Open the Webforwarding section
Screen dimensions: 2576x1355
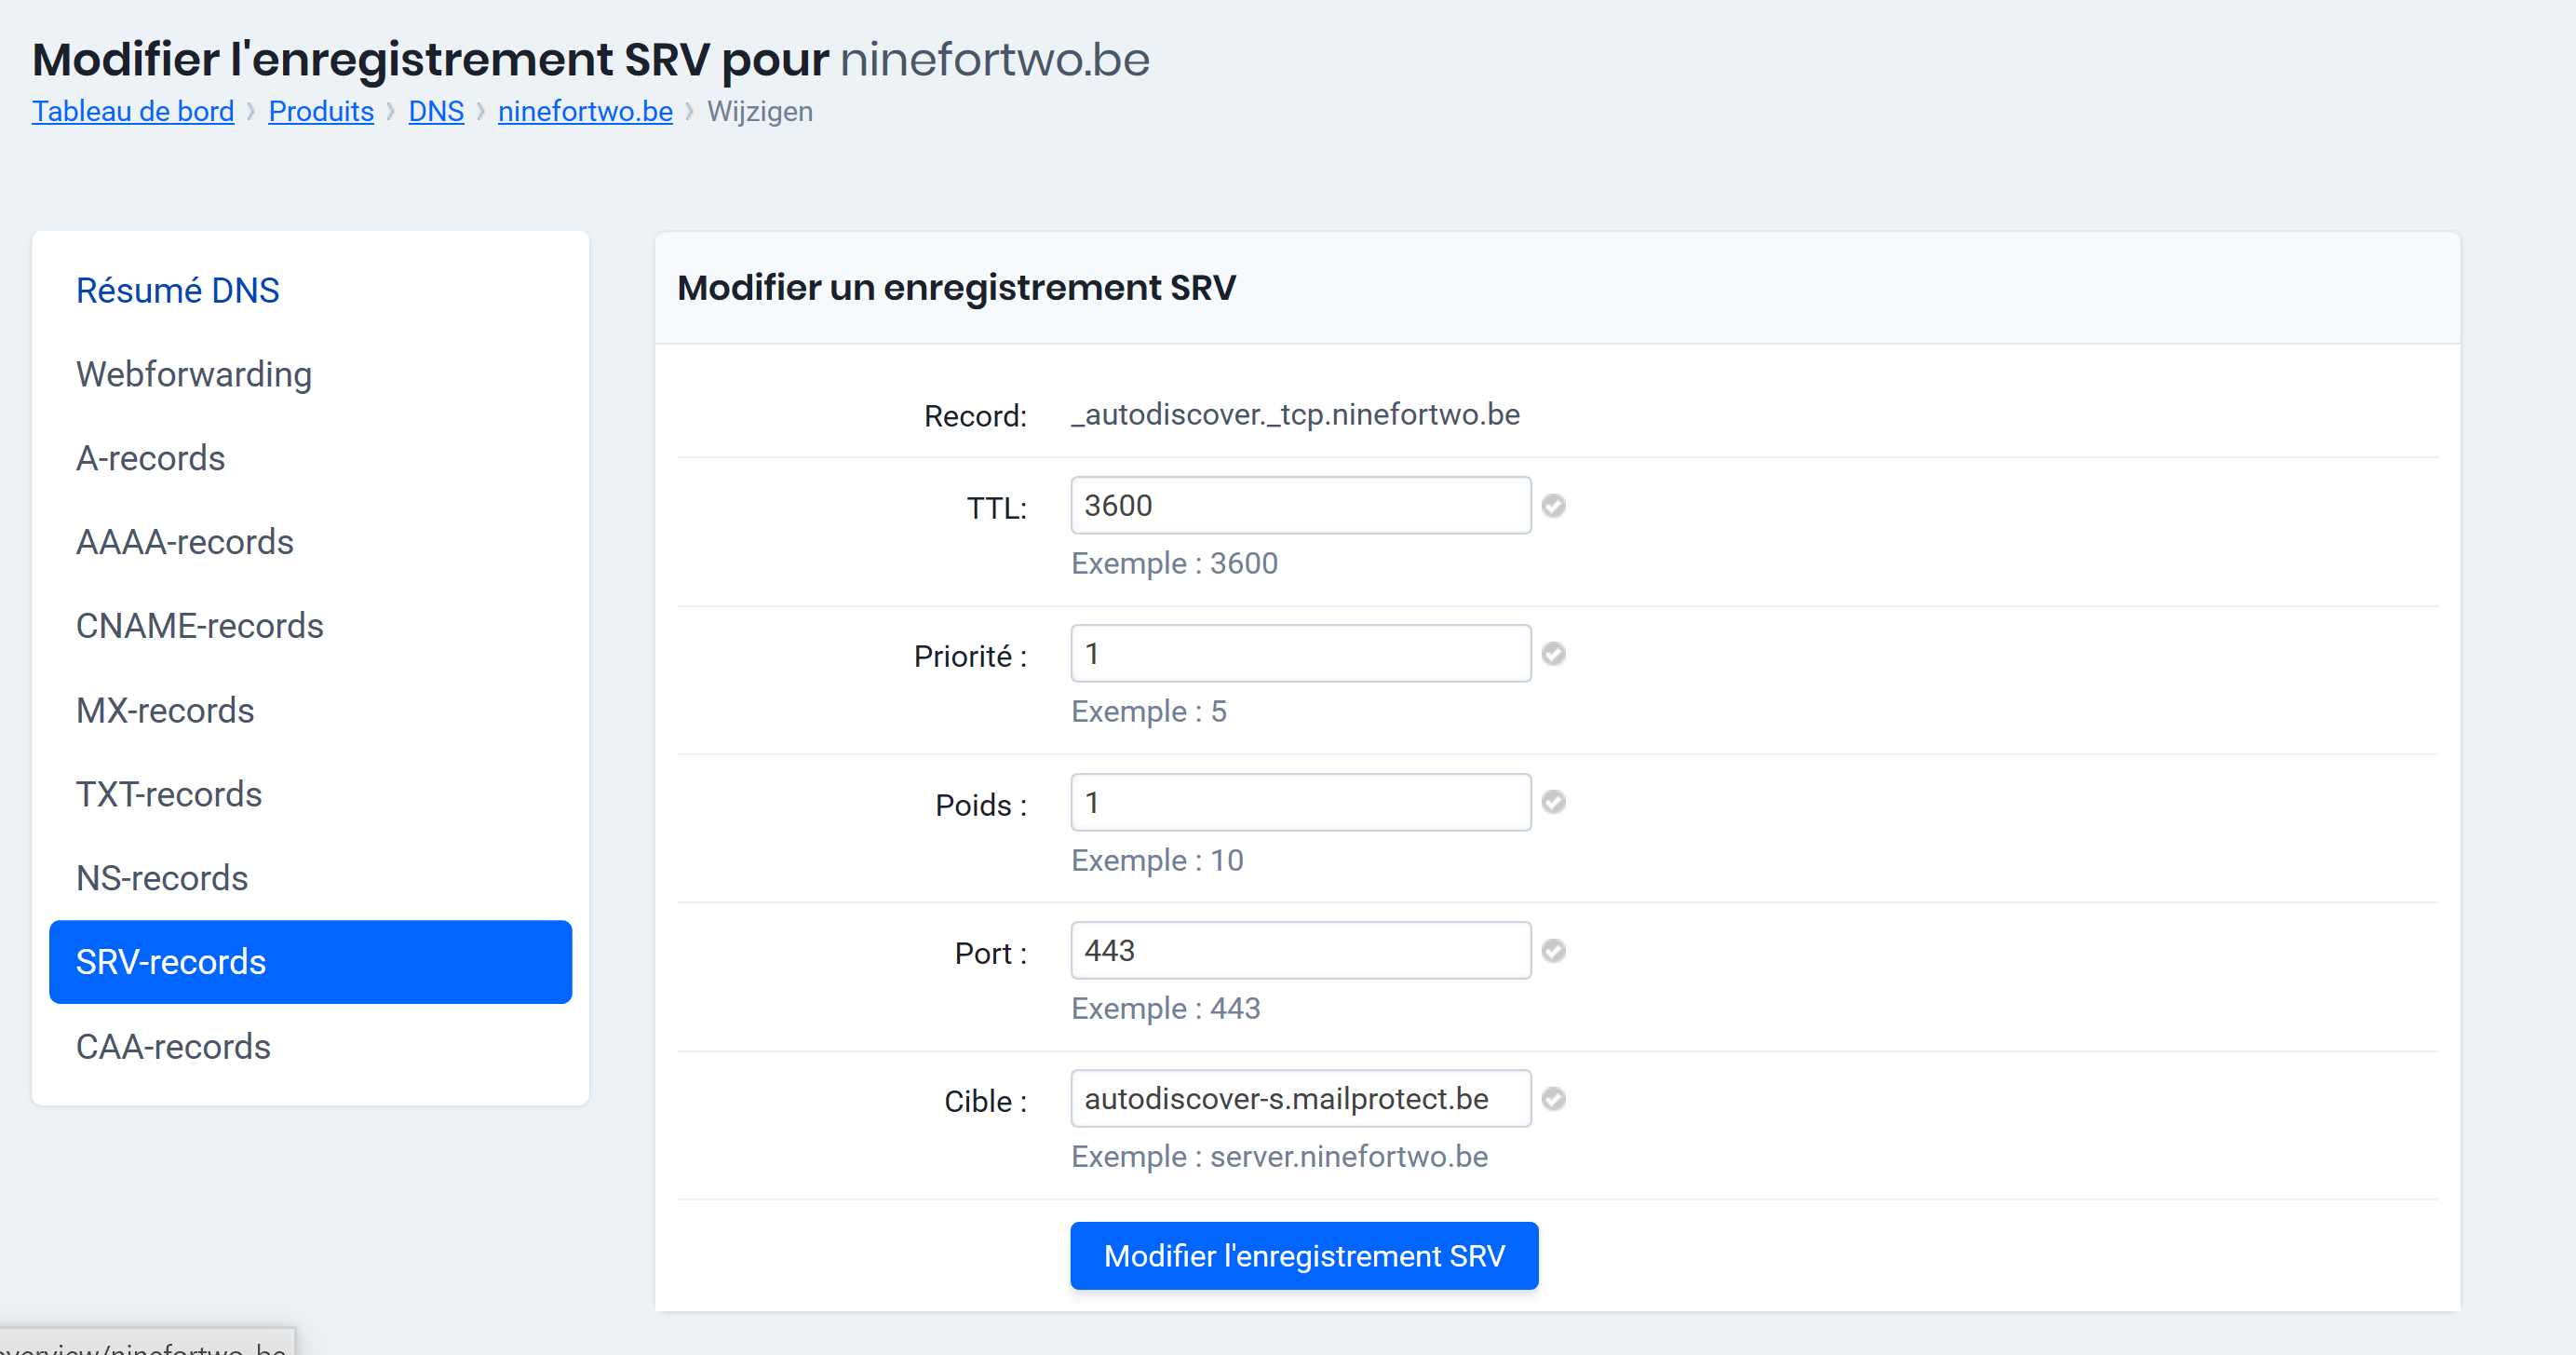click(x=194, y=374)
